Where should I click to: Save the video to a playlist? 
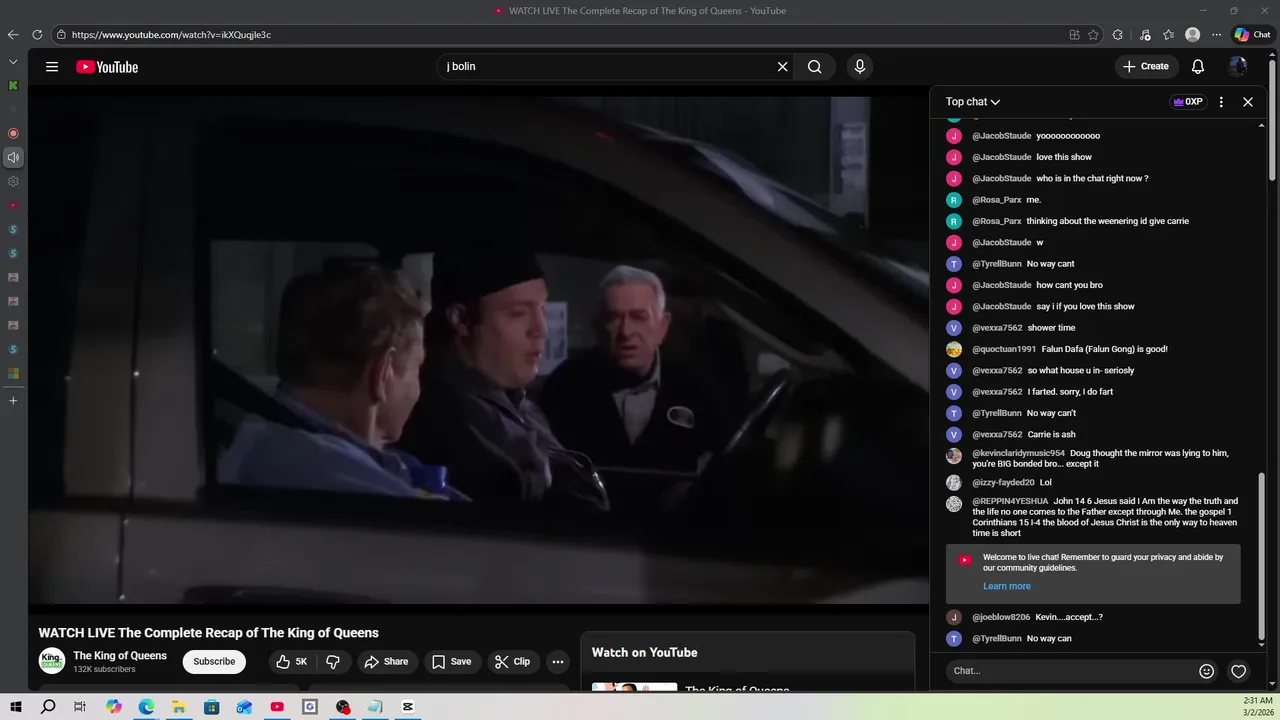(x=451, y=662)
